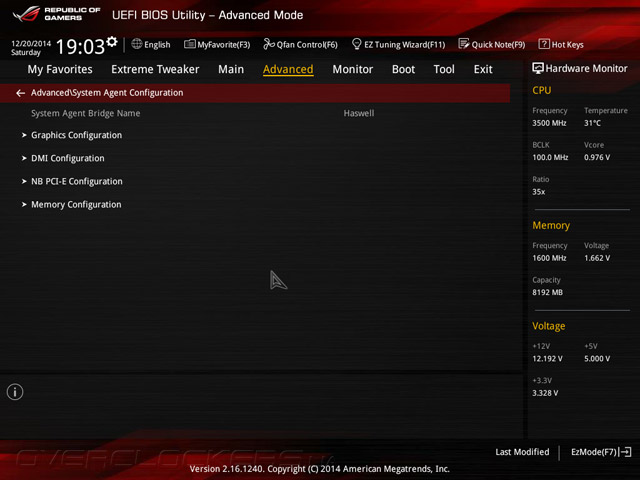Screen dimensions: 640x480
Task: Click the ROG Republic of Gamers logo
Action: click(56, 14)
